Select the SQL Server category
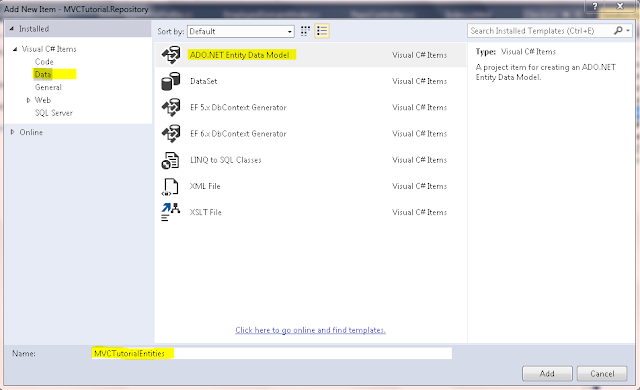 (x=53, y=113)
